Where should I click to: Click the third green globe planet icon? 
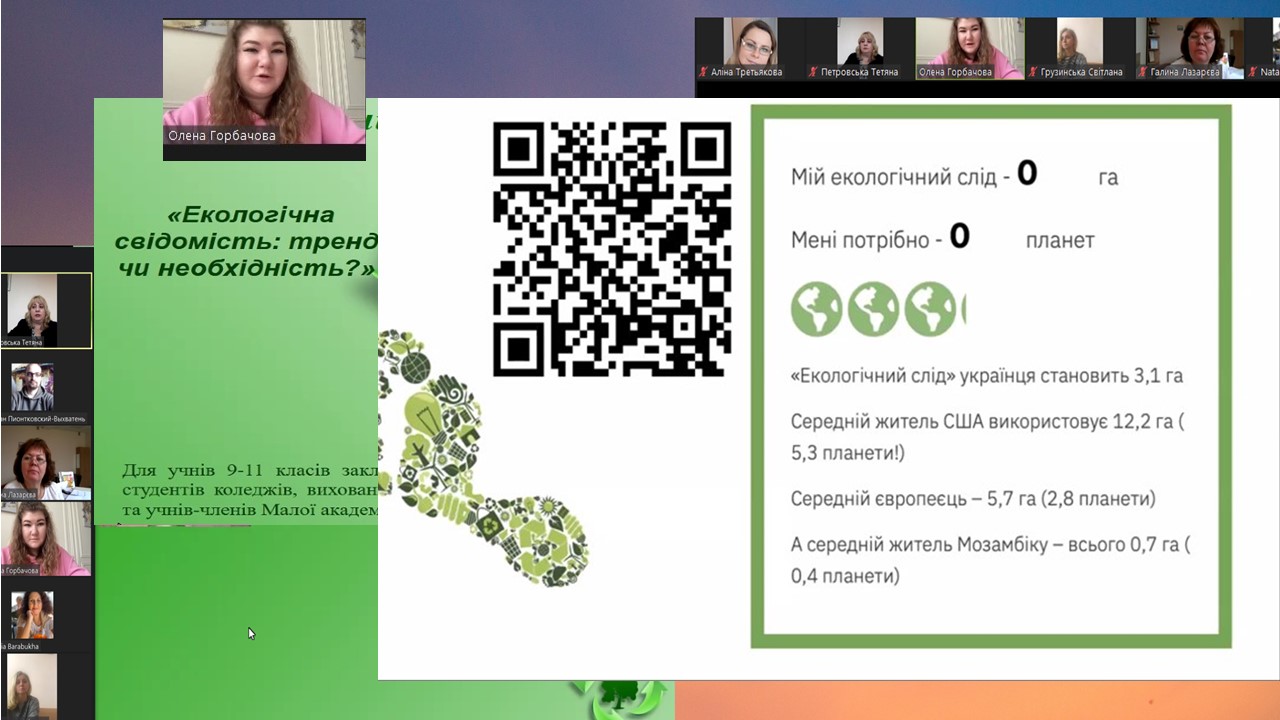click(x=930, y=310)
